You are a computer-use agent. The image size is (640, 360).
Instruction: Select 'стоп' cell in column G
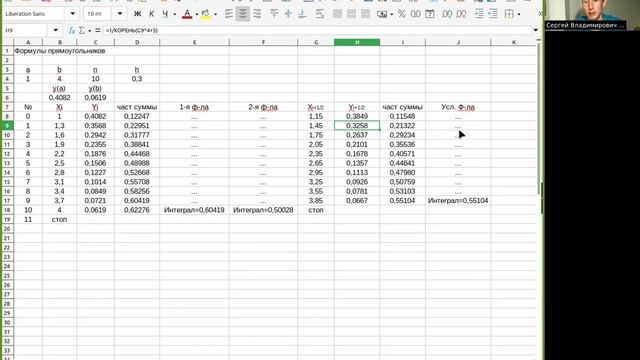tap(316, 210)
